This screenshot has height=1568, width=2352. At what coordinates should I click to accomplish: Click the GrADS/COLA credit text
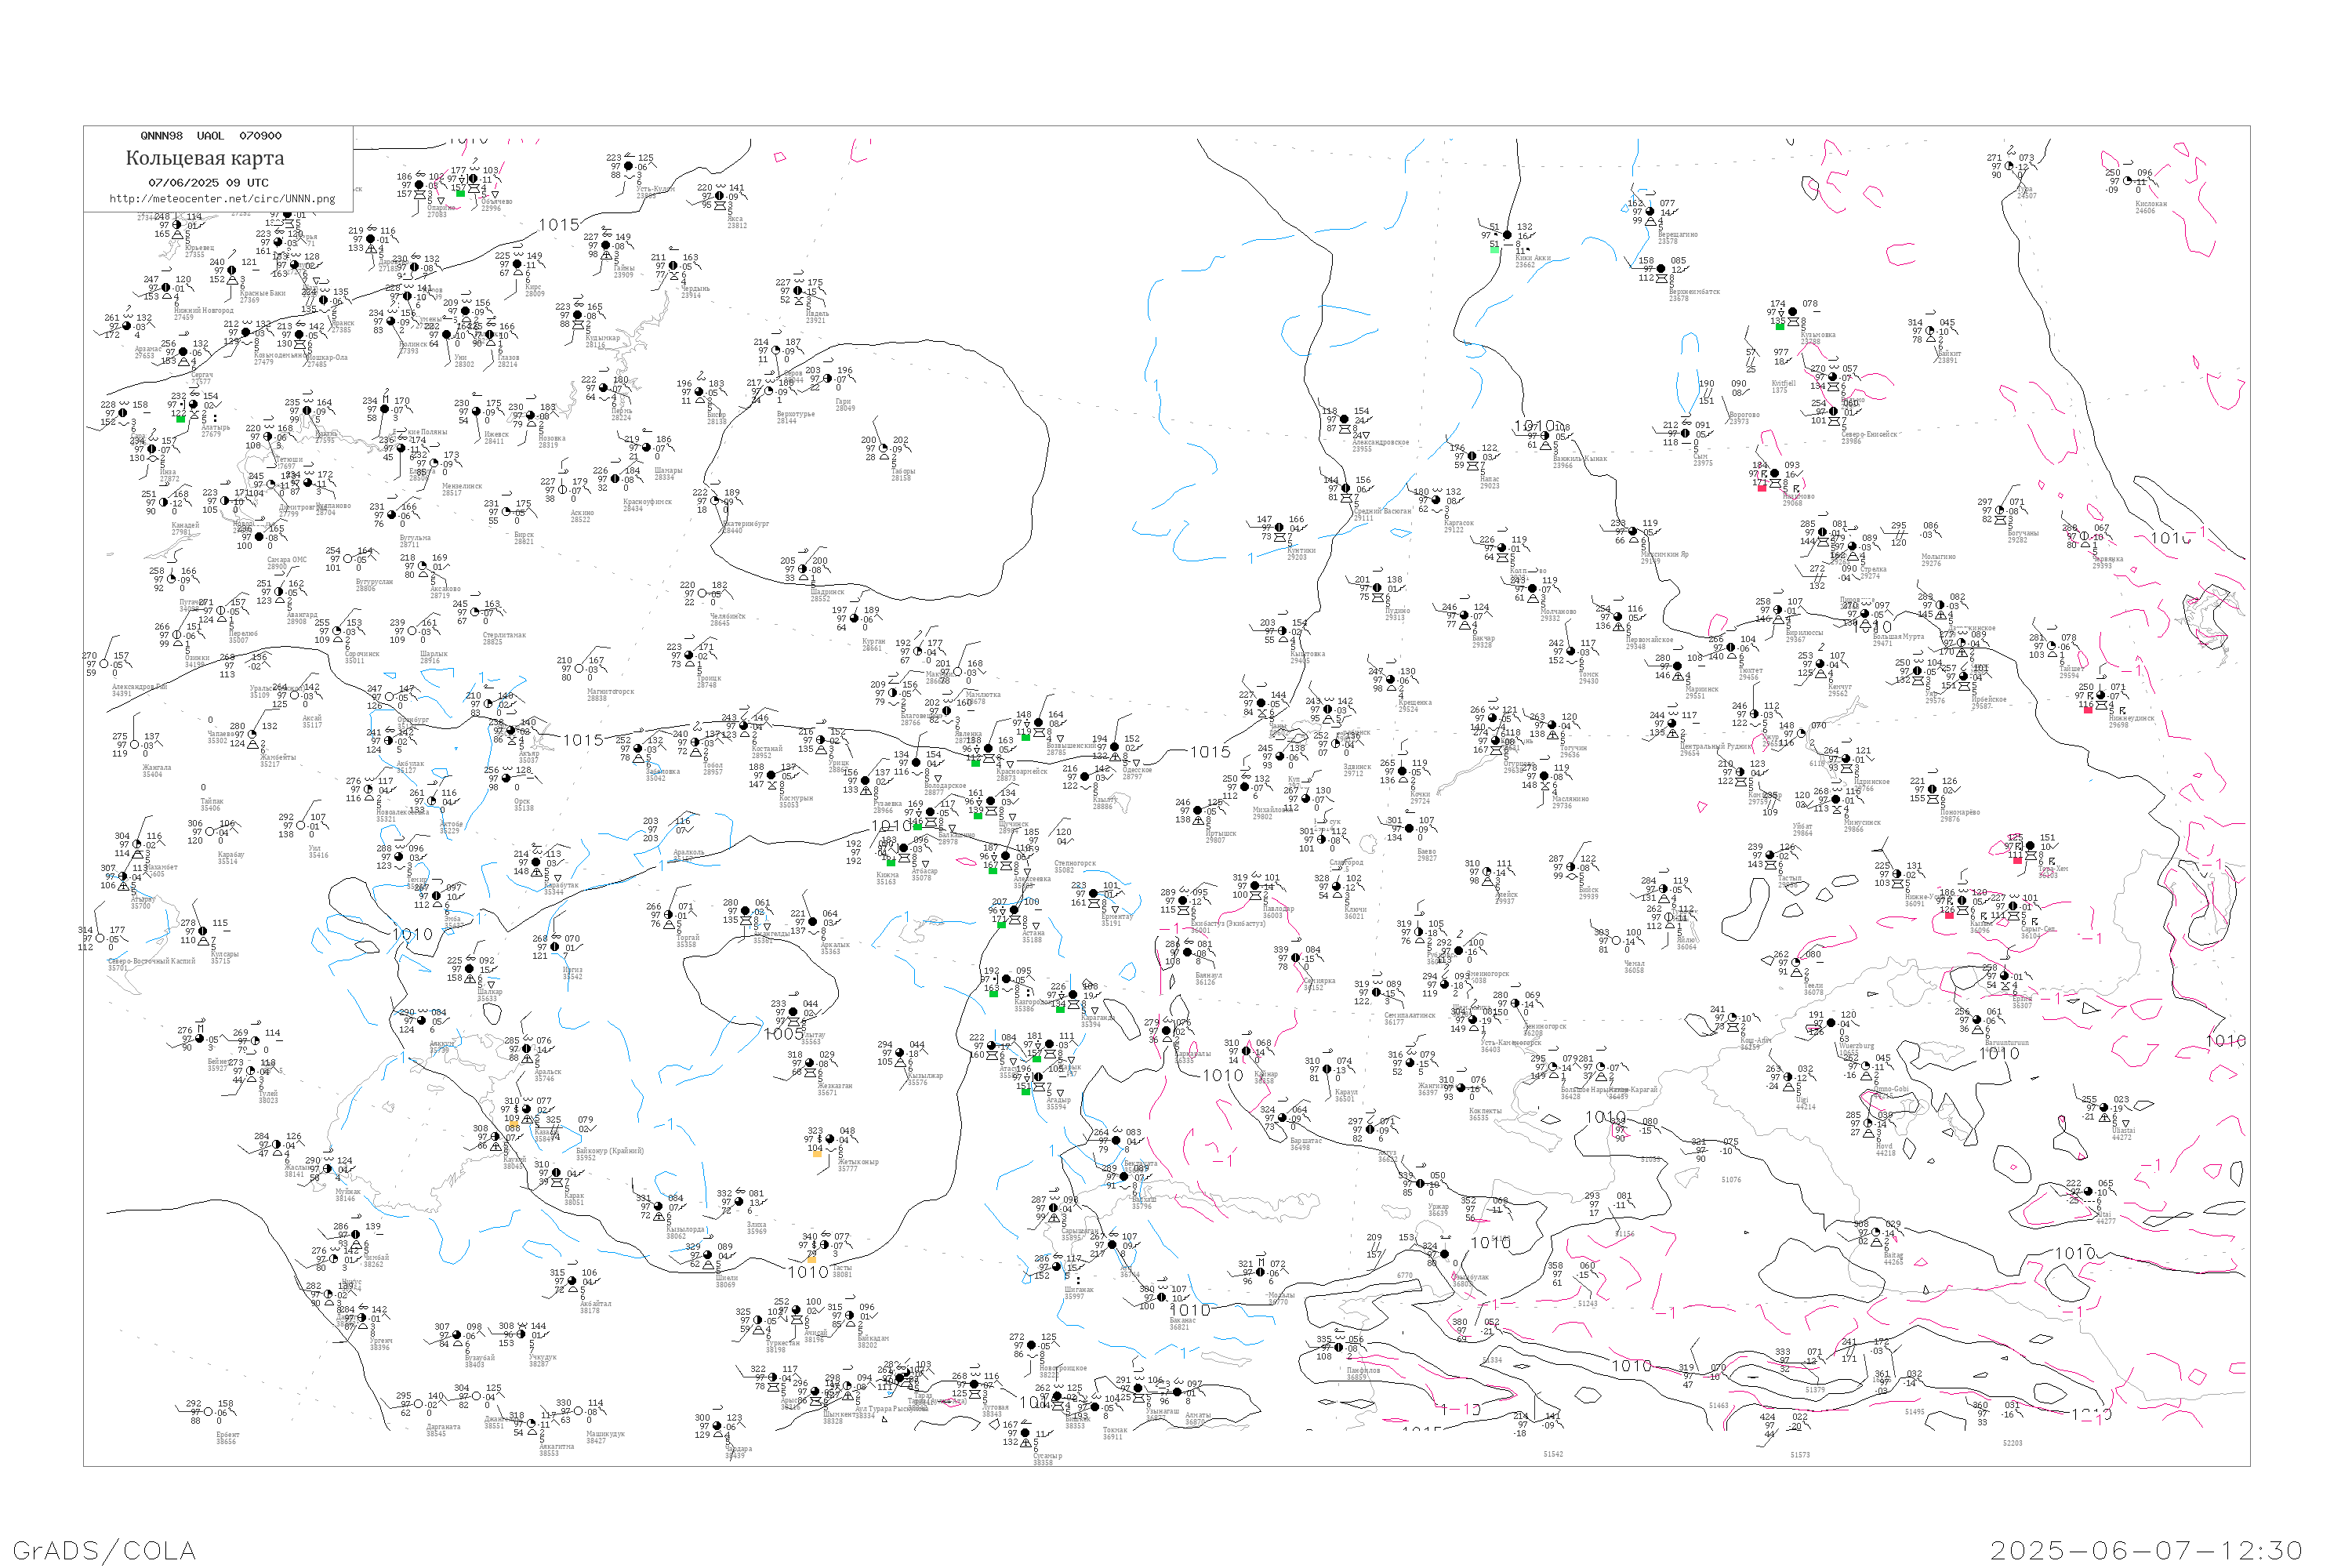(x=104, y=1550)
